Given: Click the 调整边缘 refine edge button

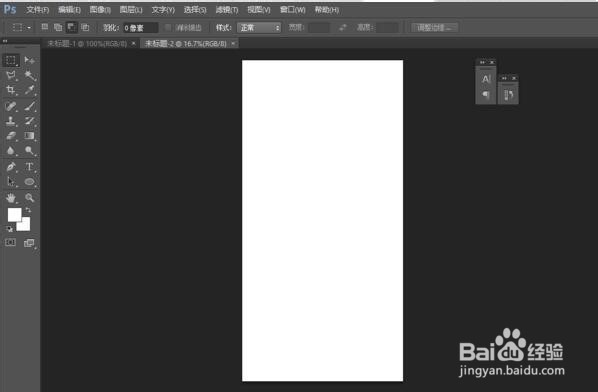Looking at the screenshot, I should [x=434, y=27].
